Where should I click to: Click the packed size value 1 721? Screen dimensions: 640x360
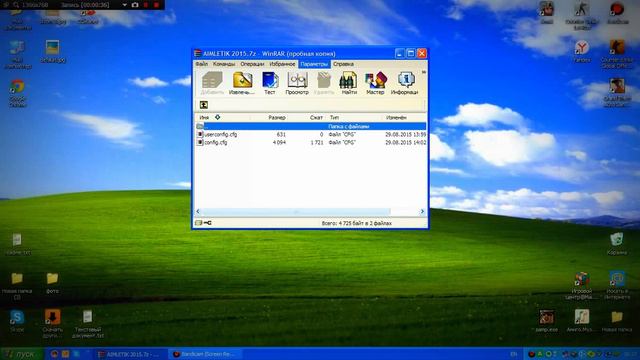coord(317,142)
